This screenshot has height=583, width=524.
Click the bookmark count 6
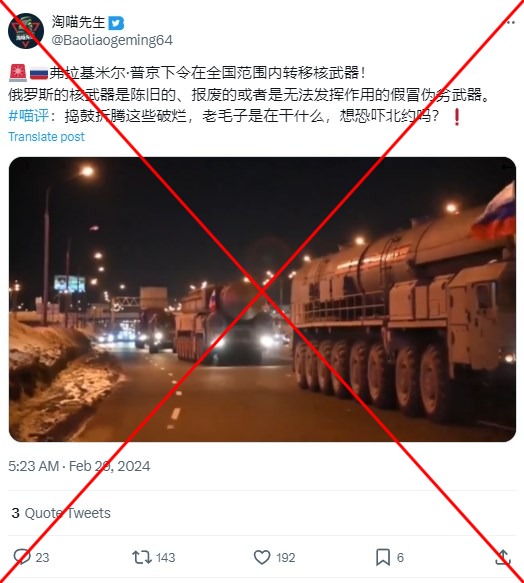click(x=400, y=557)
